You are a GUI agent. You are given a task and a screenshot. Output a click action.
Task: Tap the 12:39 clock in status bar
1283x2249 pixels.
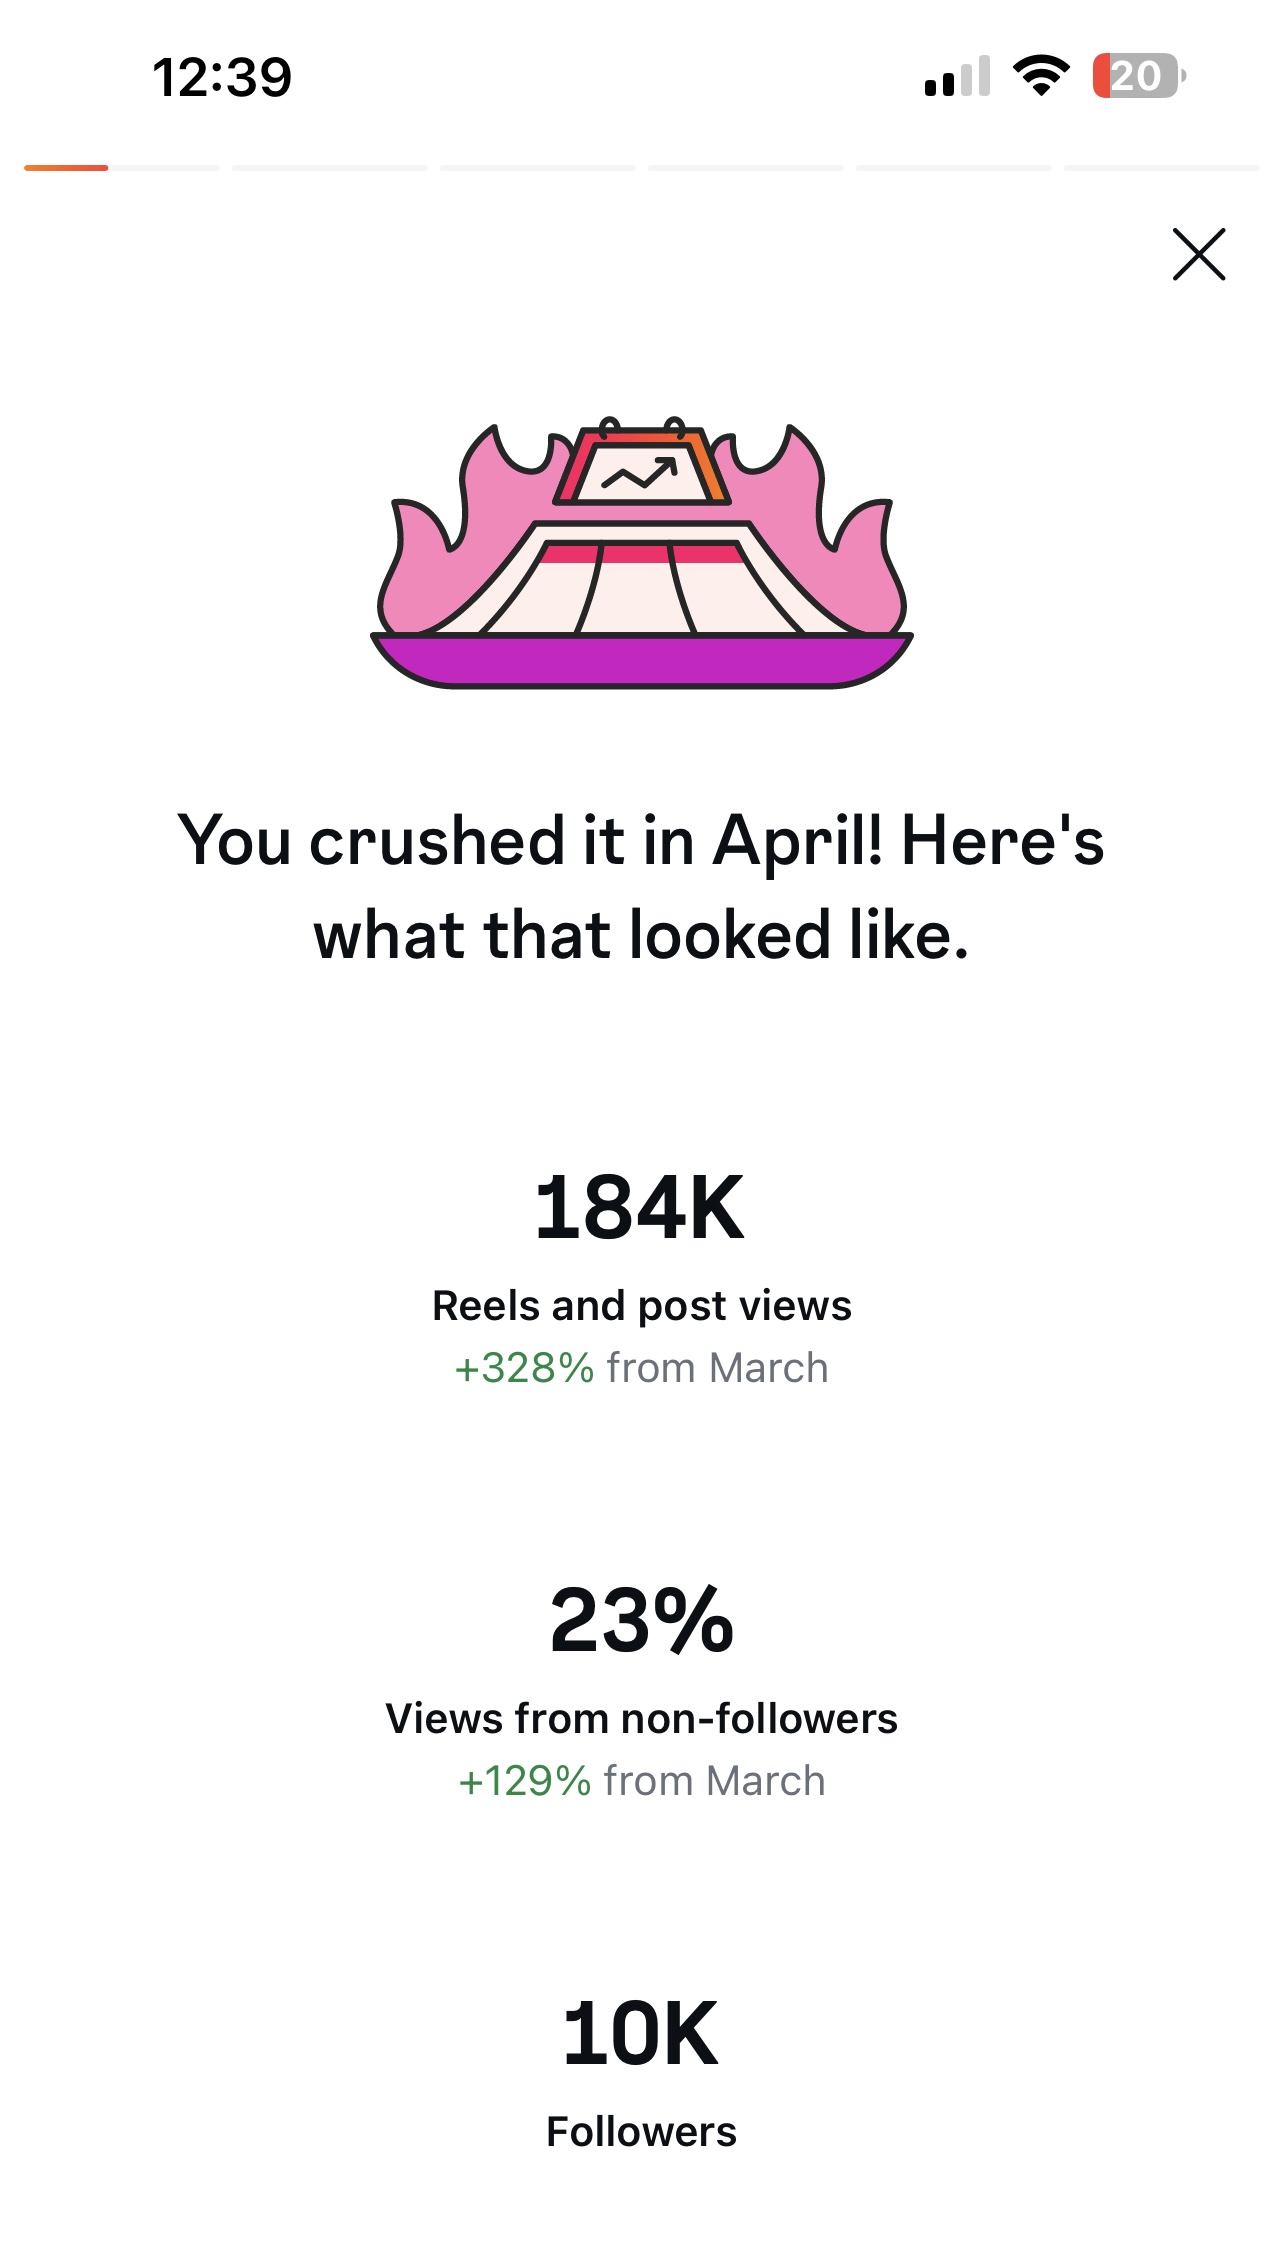(221, 77)
